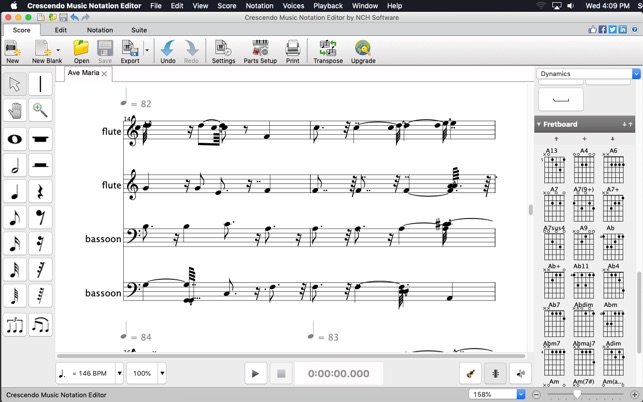Pick the whole note tool

click(x=15, y=139)
